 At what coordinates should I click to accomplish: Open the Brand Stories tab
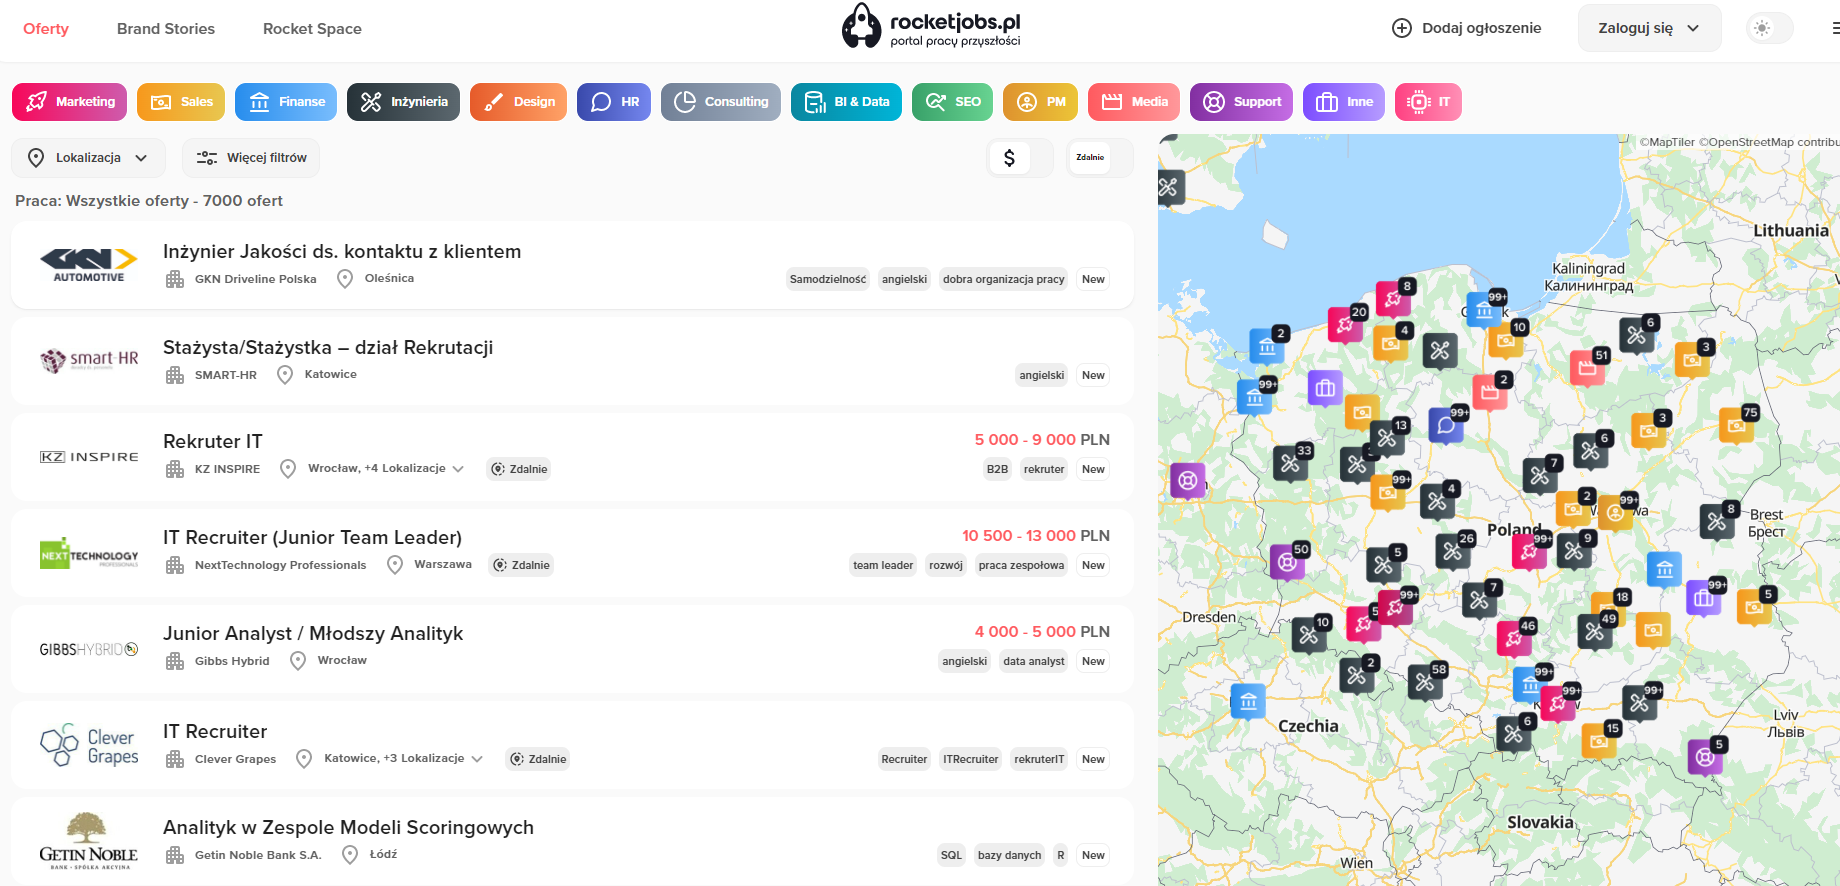(166, 28)
